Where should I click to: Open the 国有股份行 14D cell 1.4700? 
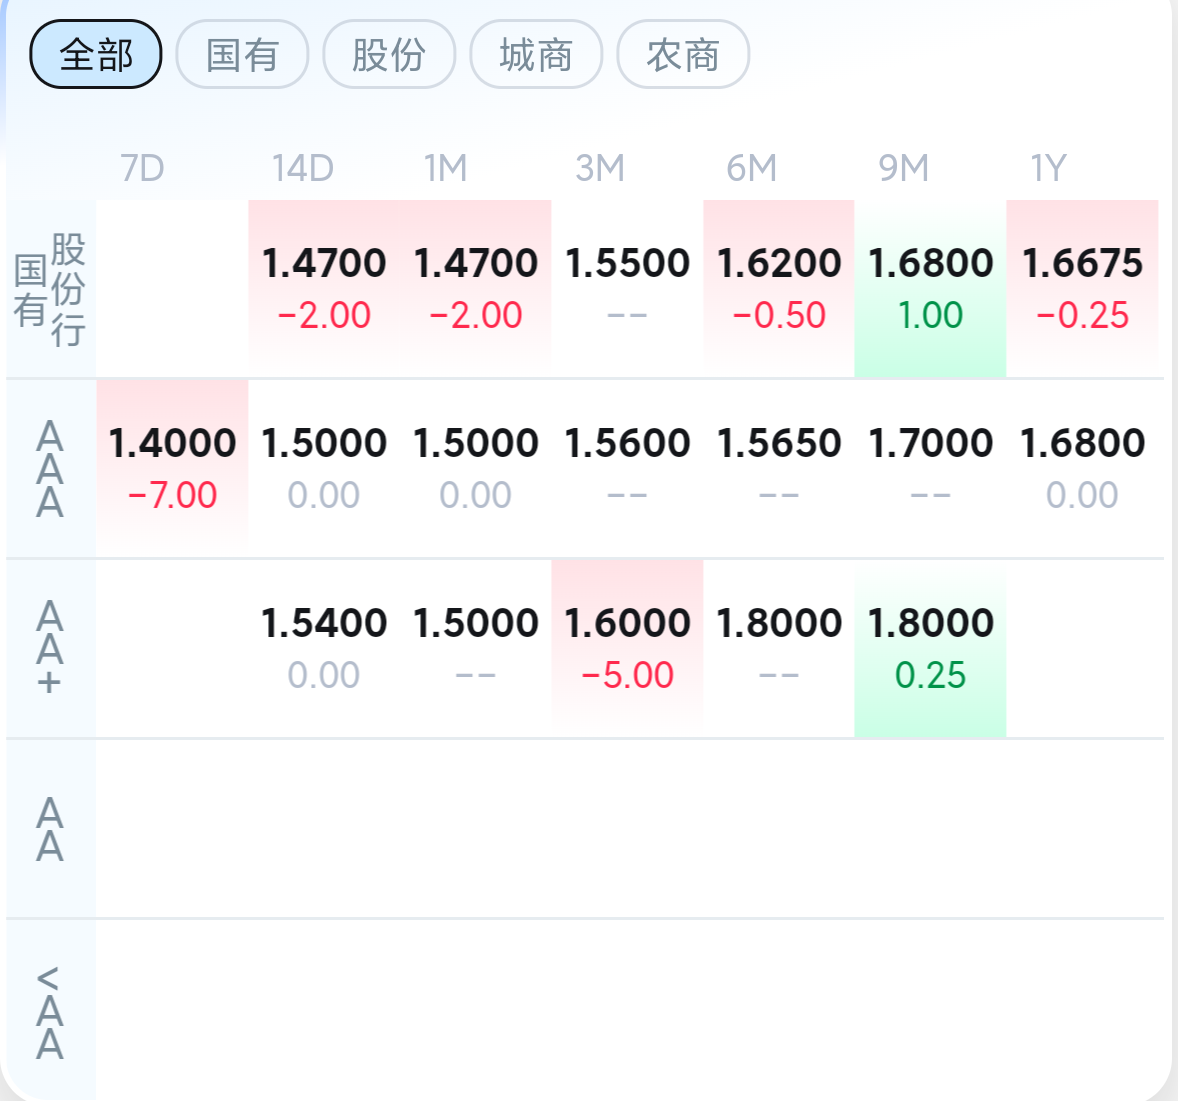[324, 288]
